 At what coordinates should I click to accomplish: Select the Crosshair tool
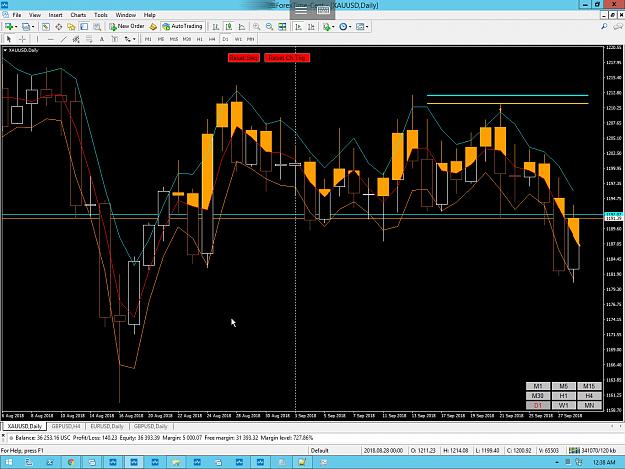coord(22,39)
